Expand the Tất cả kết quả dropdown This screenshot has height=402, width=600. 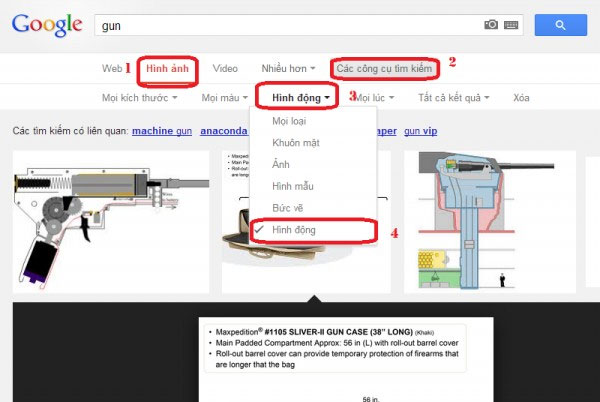[x=455, y=98]
